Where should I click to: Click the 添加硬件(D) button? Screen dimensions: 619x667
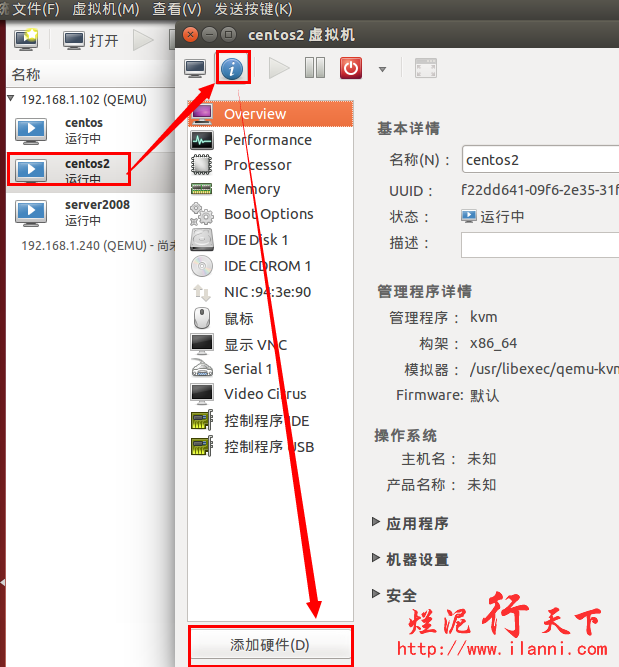[x=270, y=645]
